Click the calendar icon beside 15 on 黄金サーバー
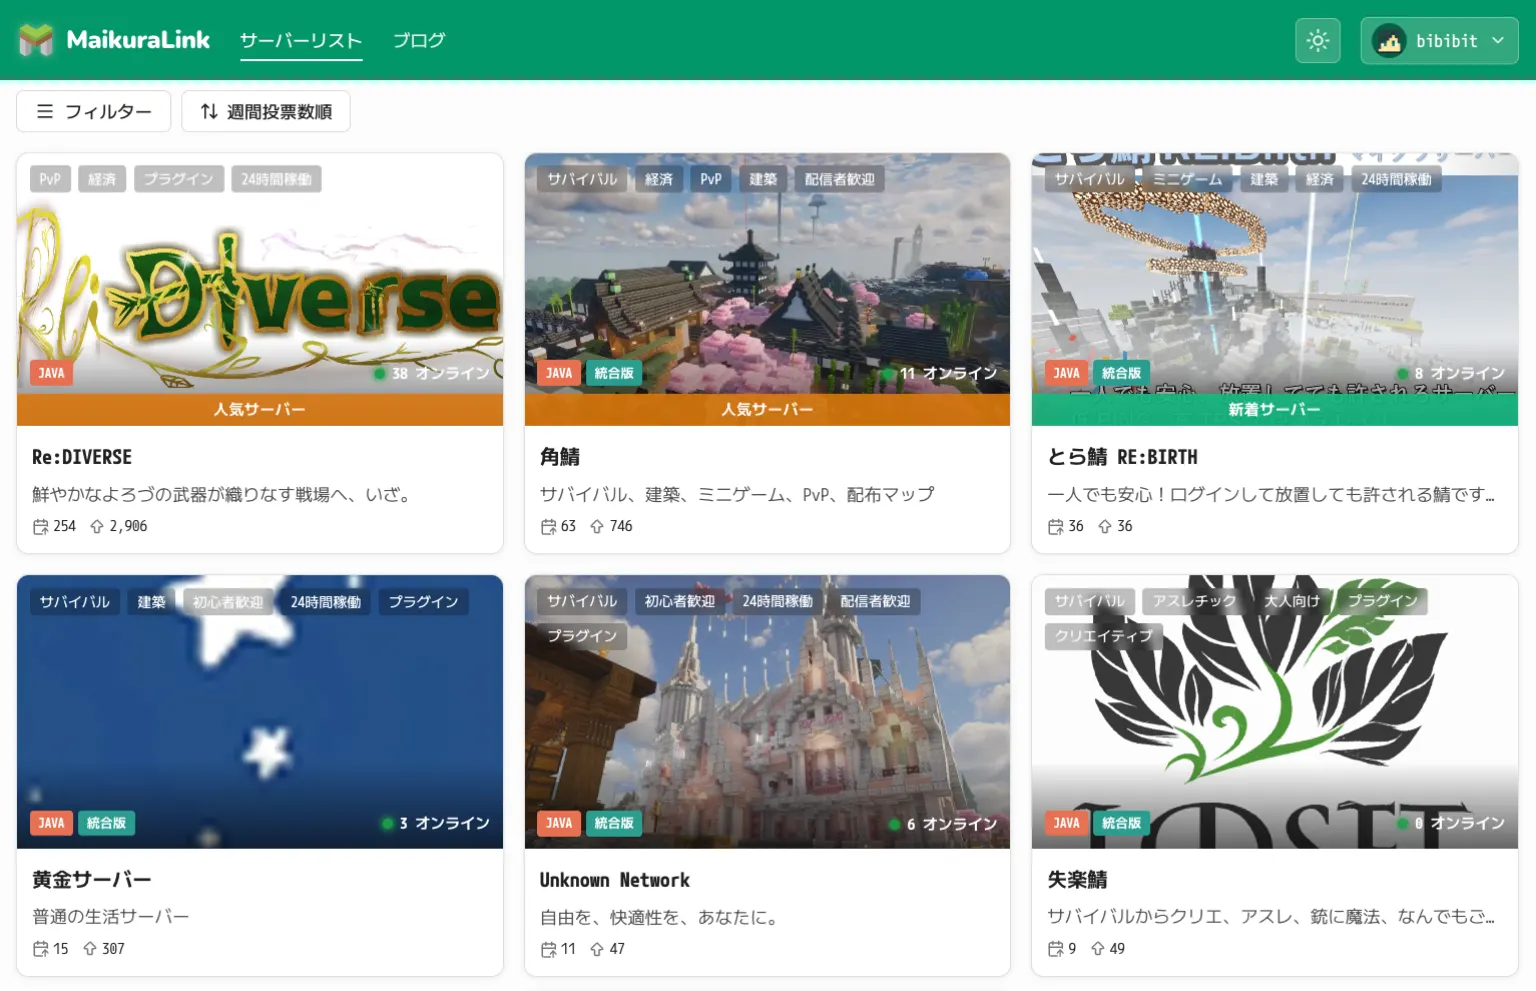 (40, 949)
